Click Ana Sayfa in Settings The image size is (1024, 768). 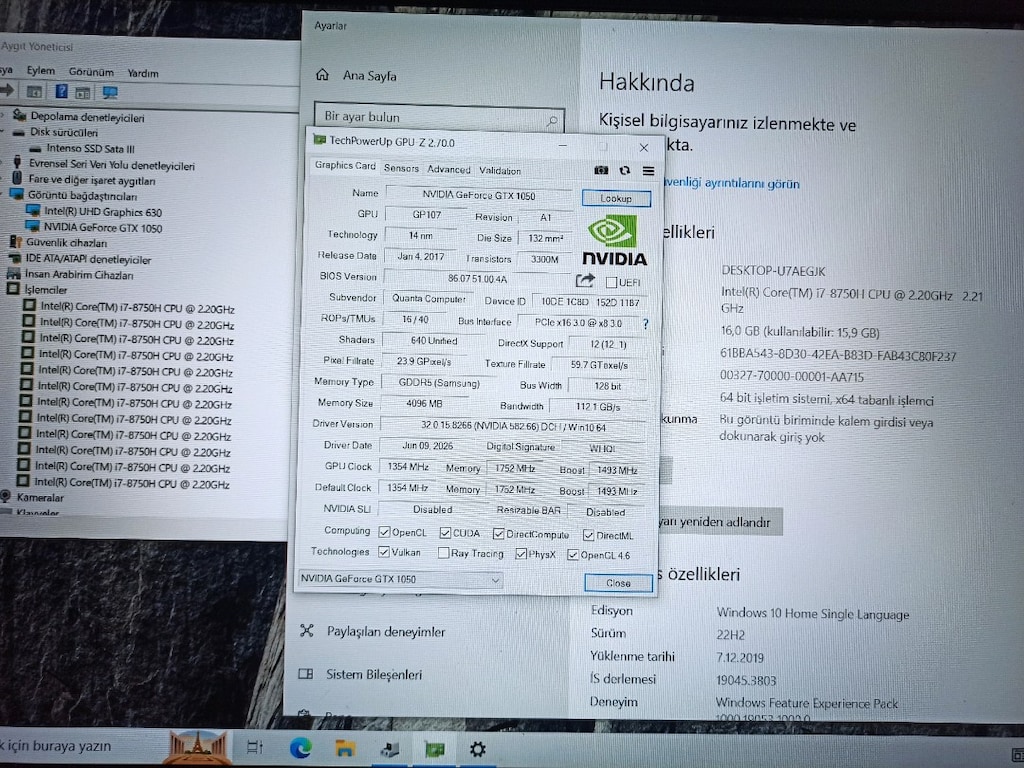coord(370,76)
